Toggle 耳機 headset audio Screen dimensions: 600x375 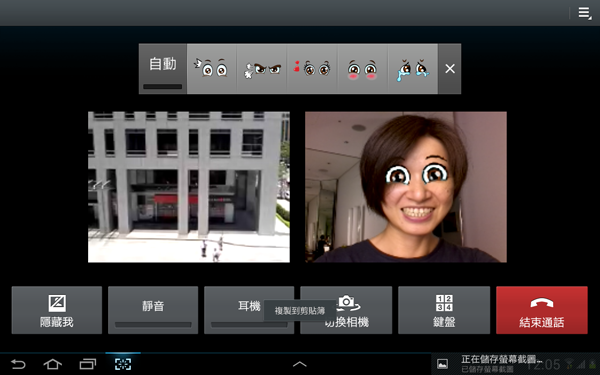(249, 310)
